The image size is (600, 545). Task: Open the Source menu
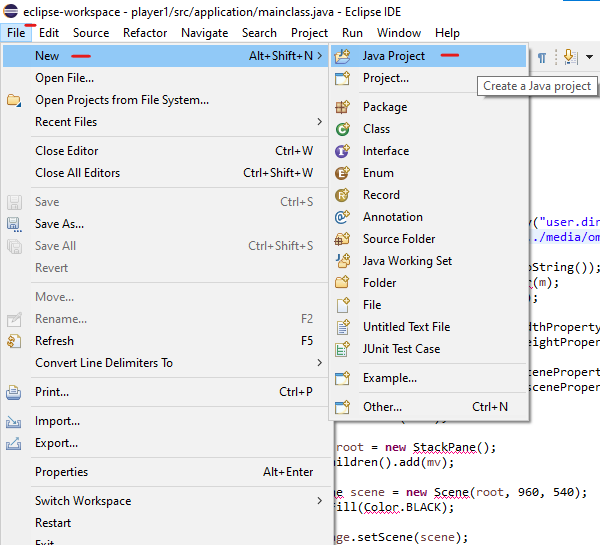pyautogui.click(x=91, y=33)
